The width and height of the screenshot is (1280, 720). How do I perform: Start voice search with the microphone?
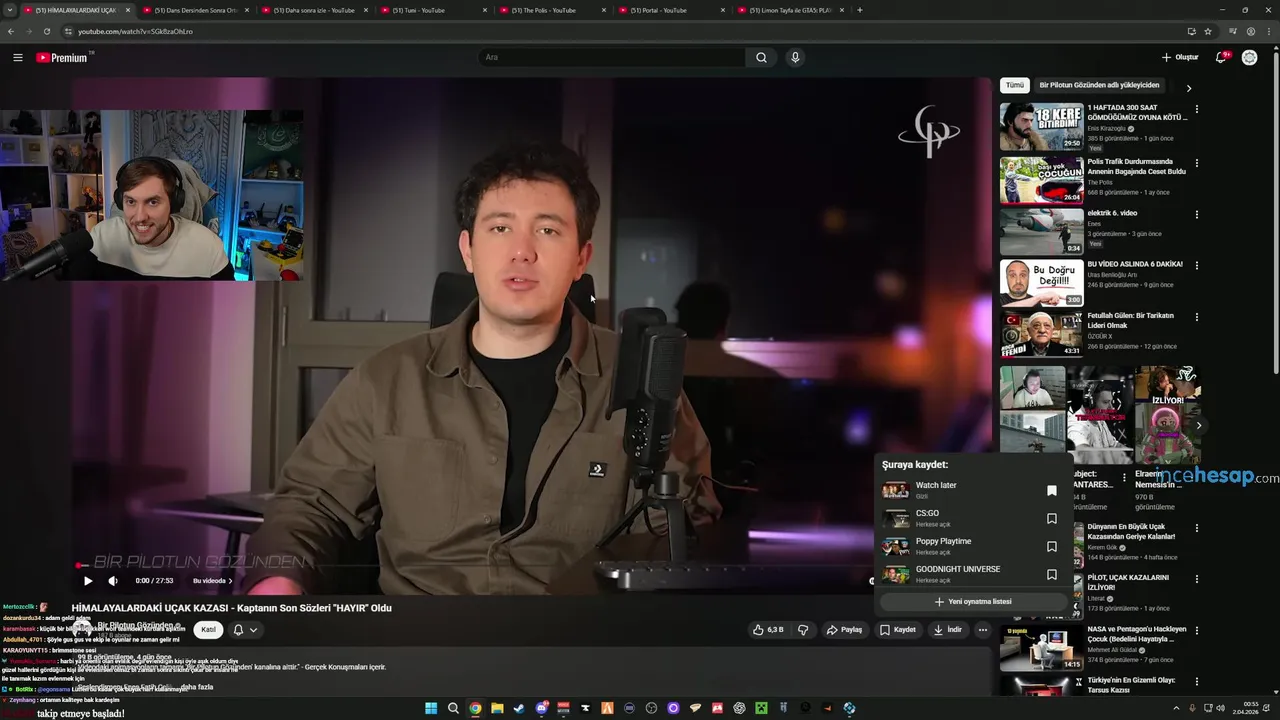click(795, 58)
